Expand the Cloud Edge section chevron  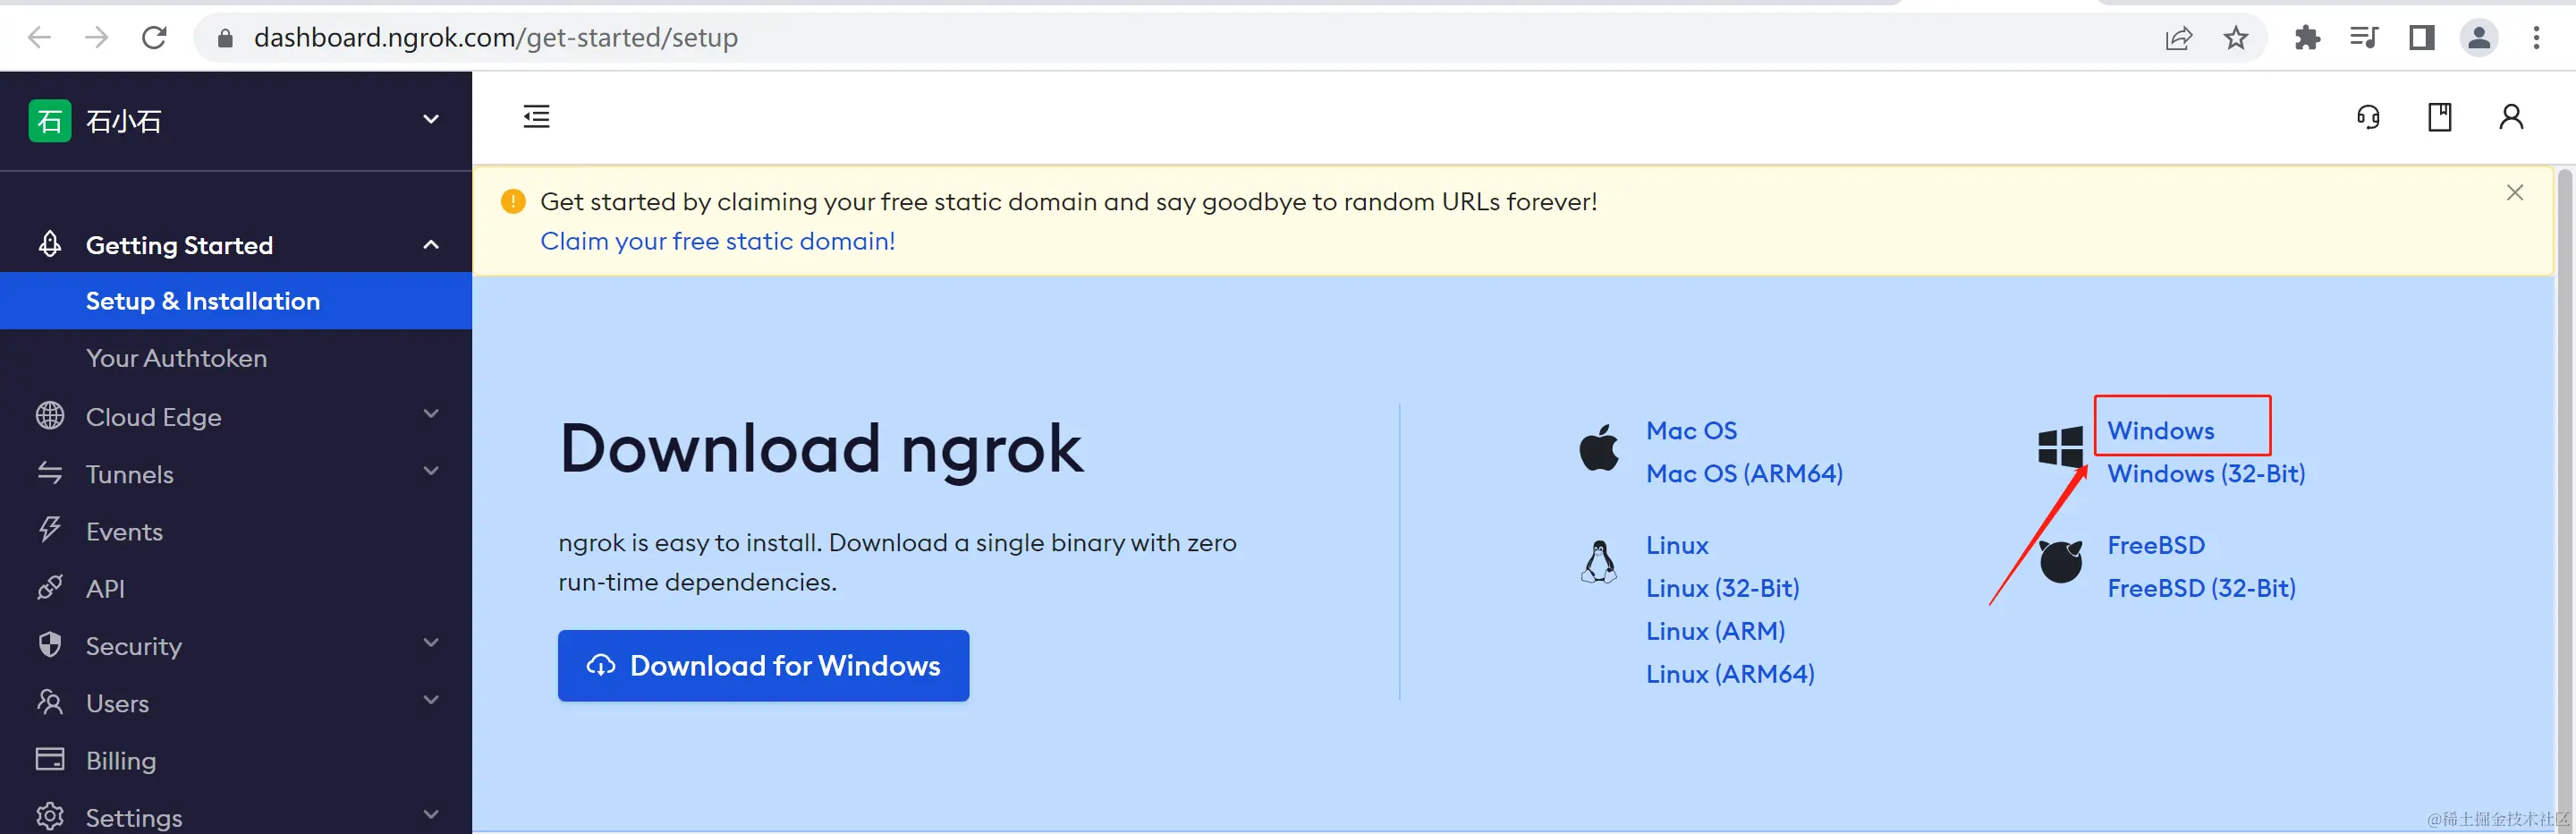click(x=431, y=414)
